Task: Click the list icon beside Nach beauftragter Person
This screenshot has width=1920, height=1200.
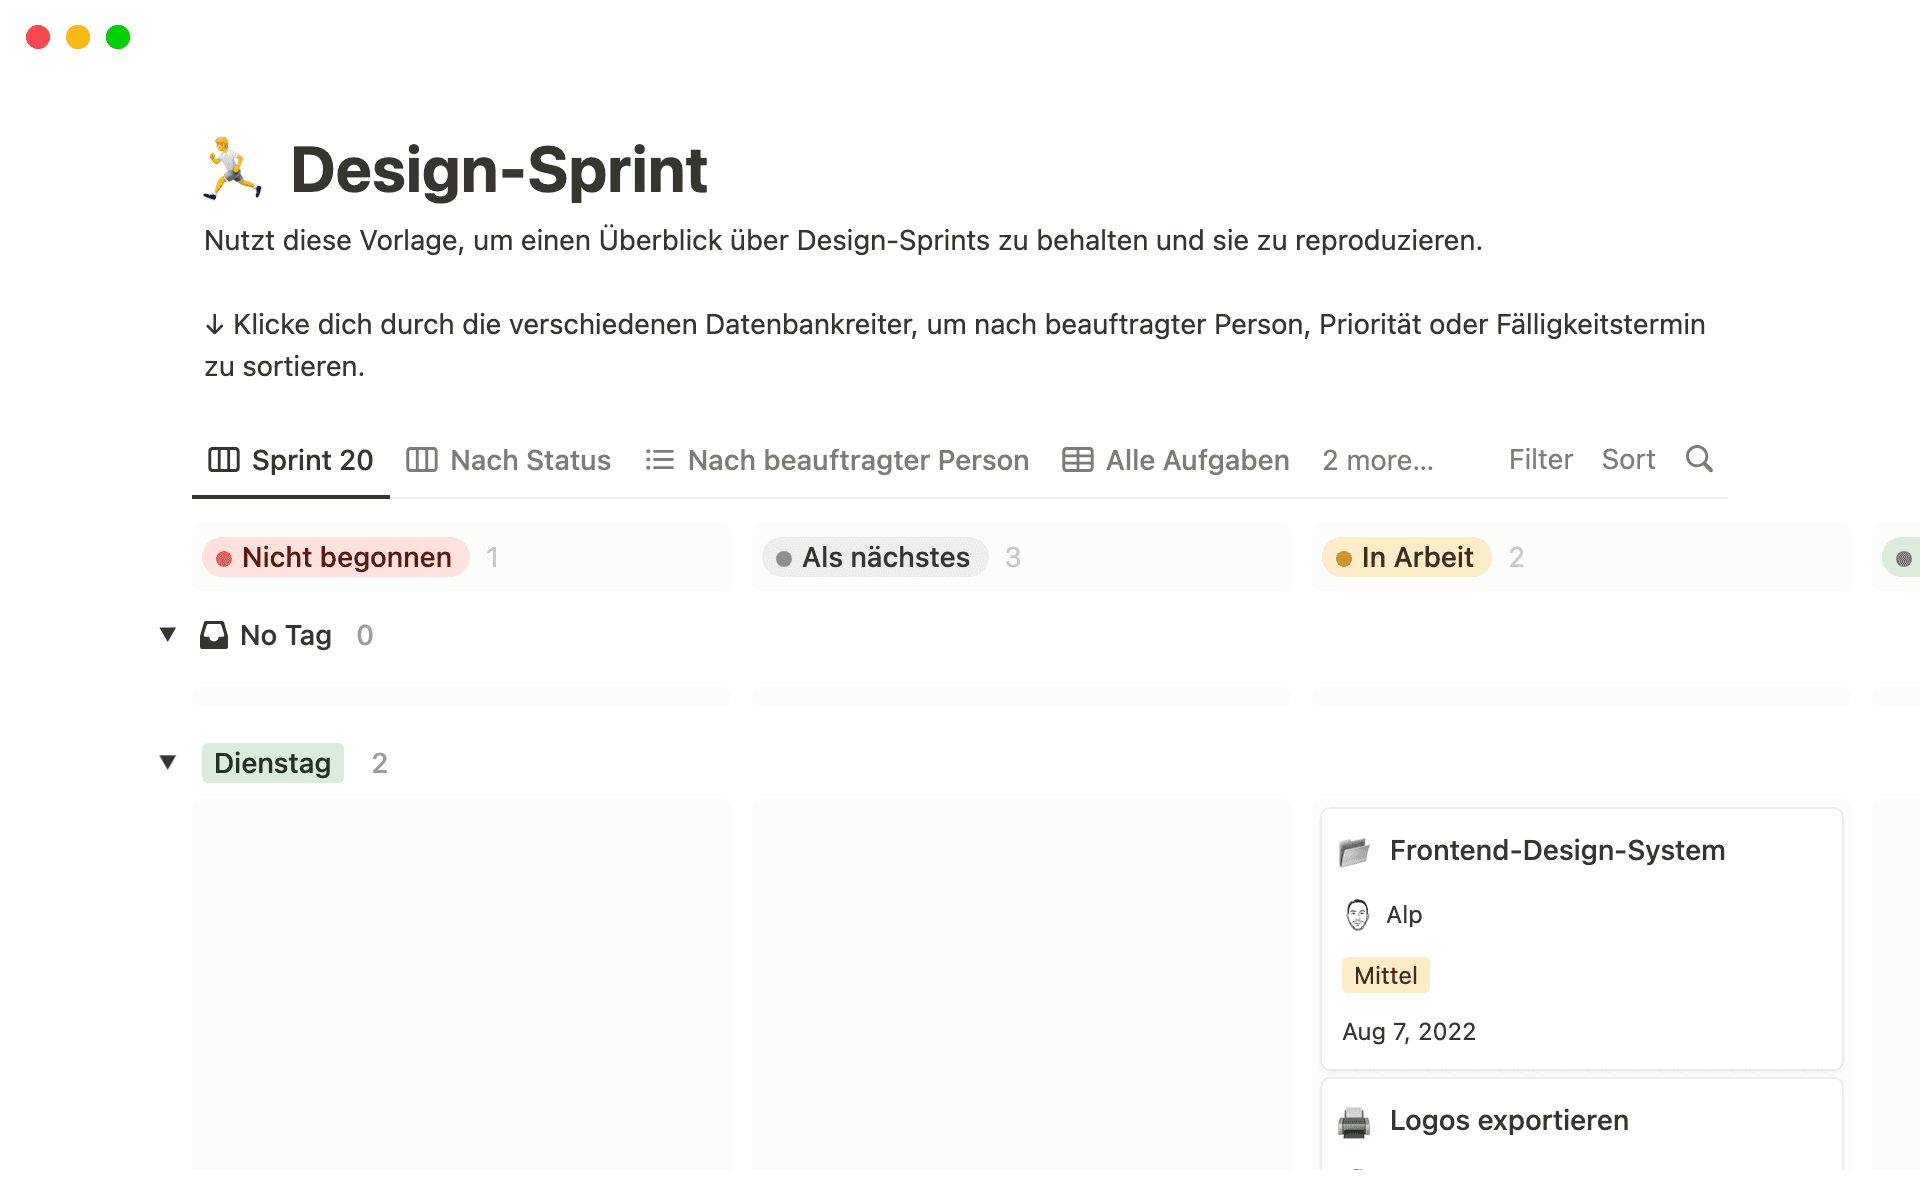Action: pos(659,460)
